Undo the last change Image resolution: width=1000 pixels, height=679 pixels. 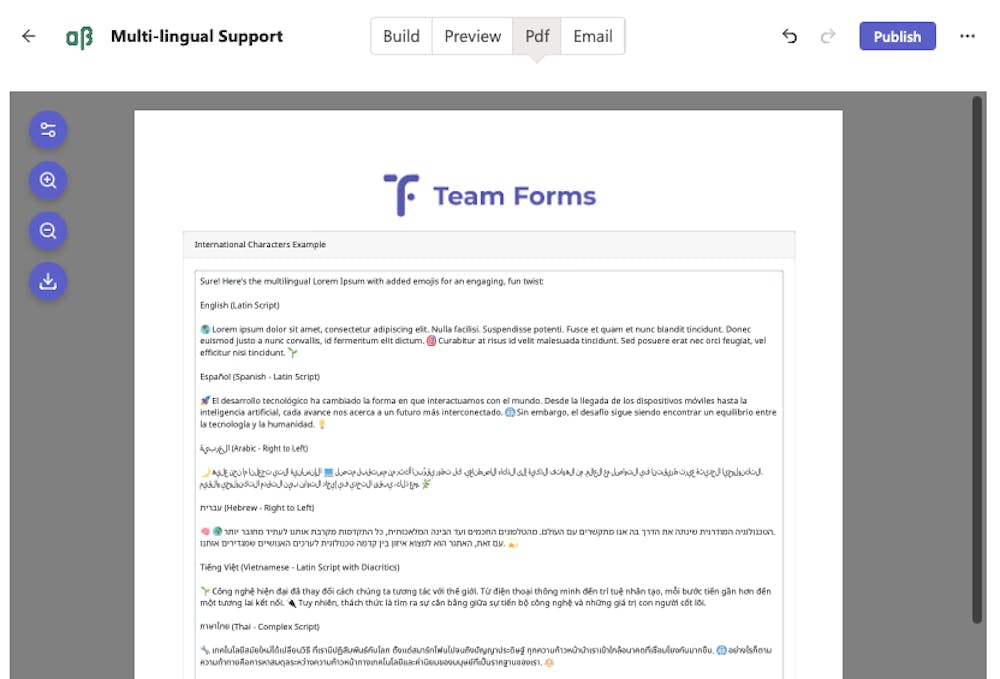tap(789, 36)
